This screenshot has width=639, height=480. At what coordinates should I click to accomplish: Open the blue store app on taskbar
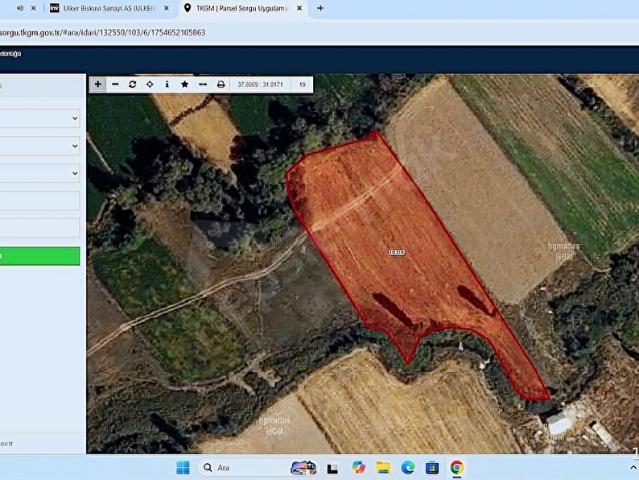pyautogui.click(x=432, y=468)
